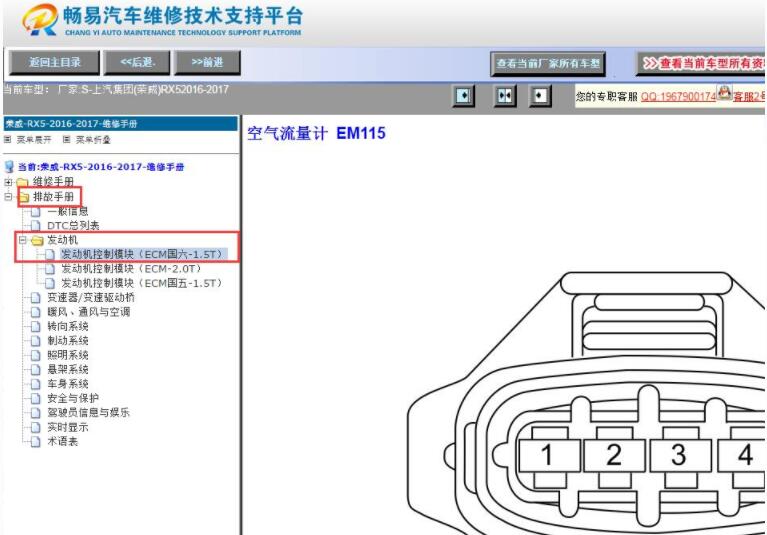Click the page icon beside 转向系统
The image size is (767, 535).
[35, 327]
